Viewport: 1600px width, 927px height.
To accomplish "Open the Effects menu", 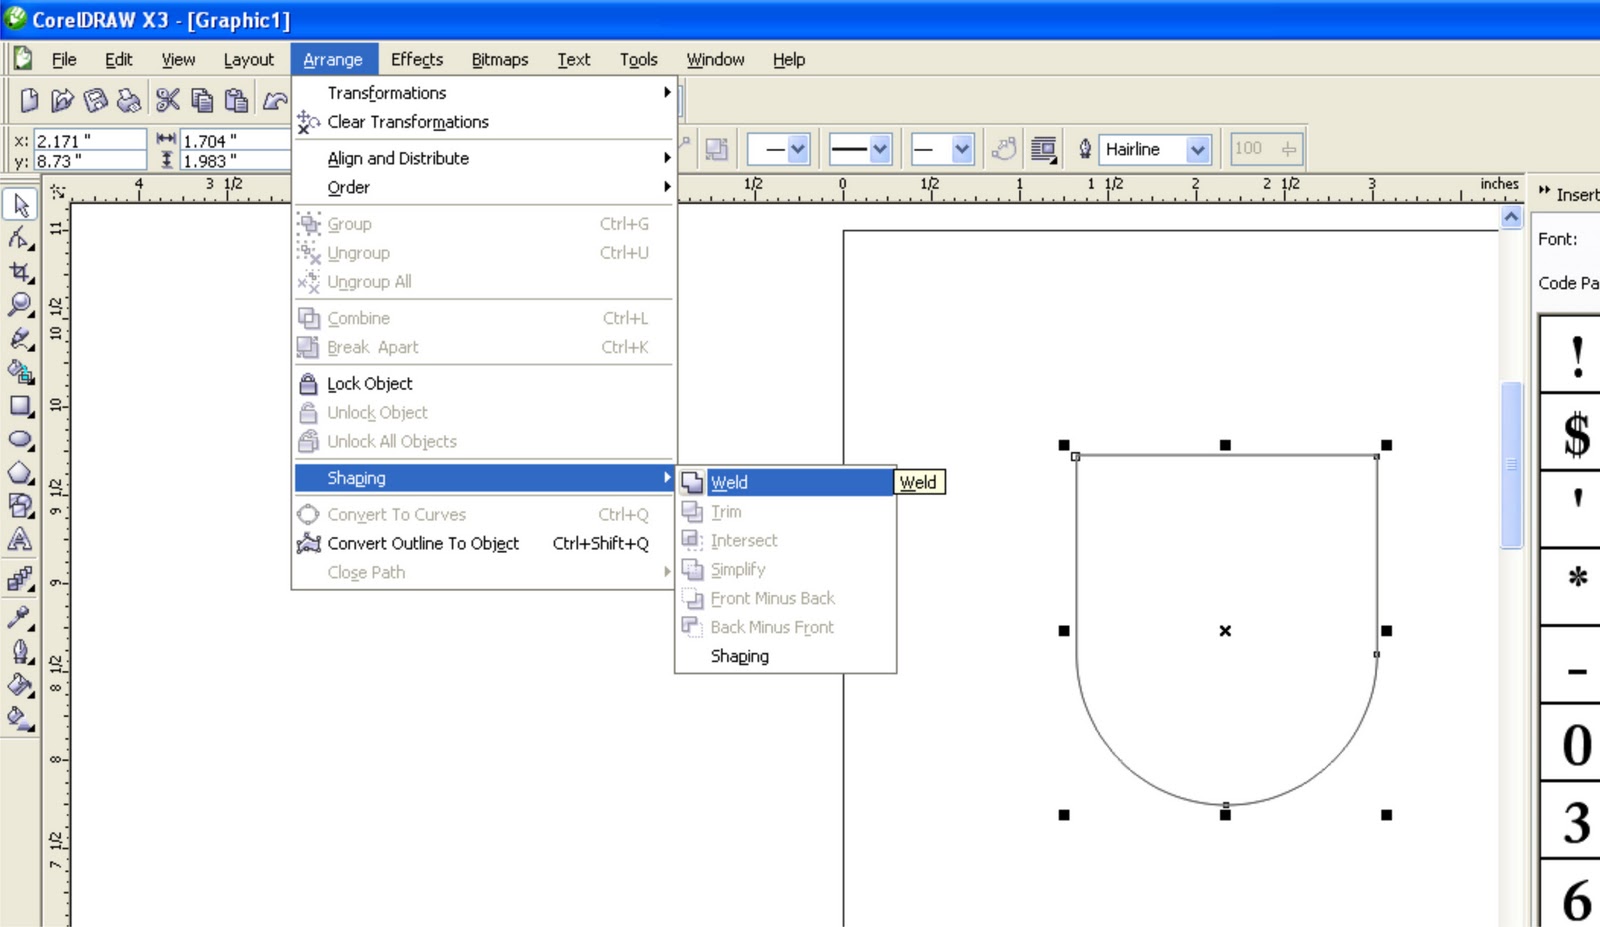I will point(417,60).
